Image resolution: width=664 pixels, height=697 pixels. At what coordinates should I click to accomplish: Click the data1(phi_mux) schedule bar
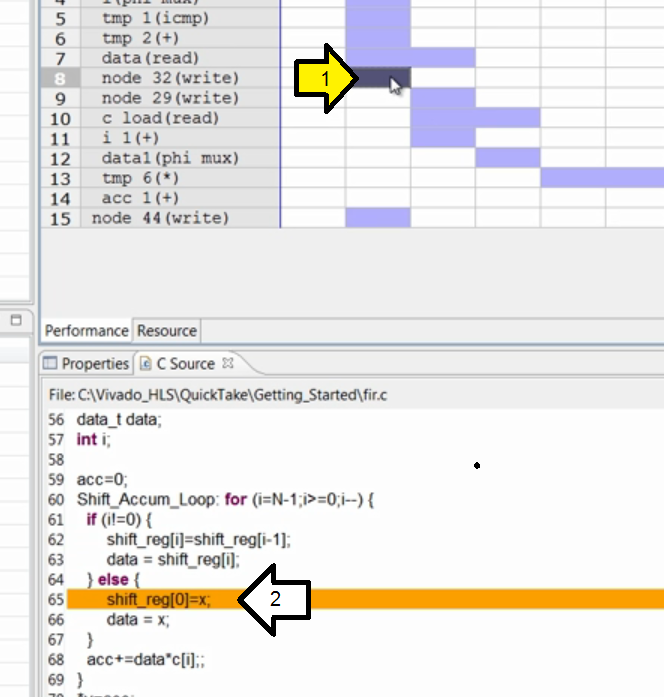[508, 158]
